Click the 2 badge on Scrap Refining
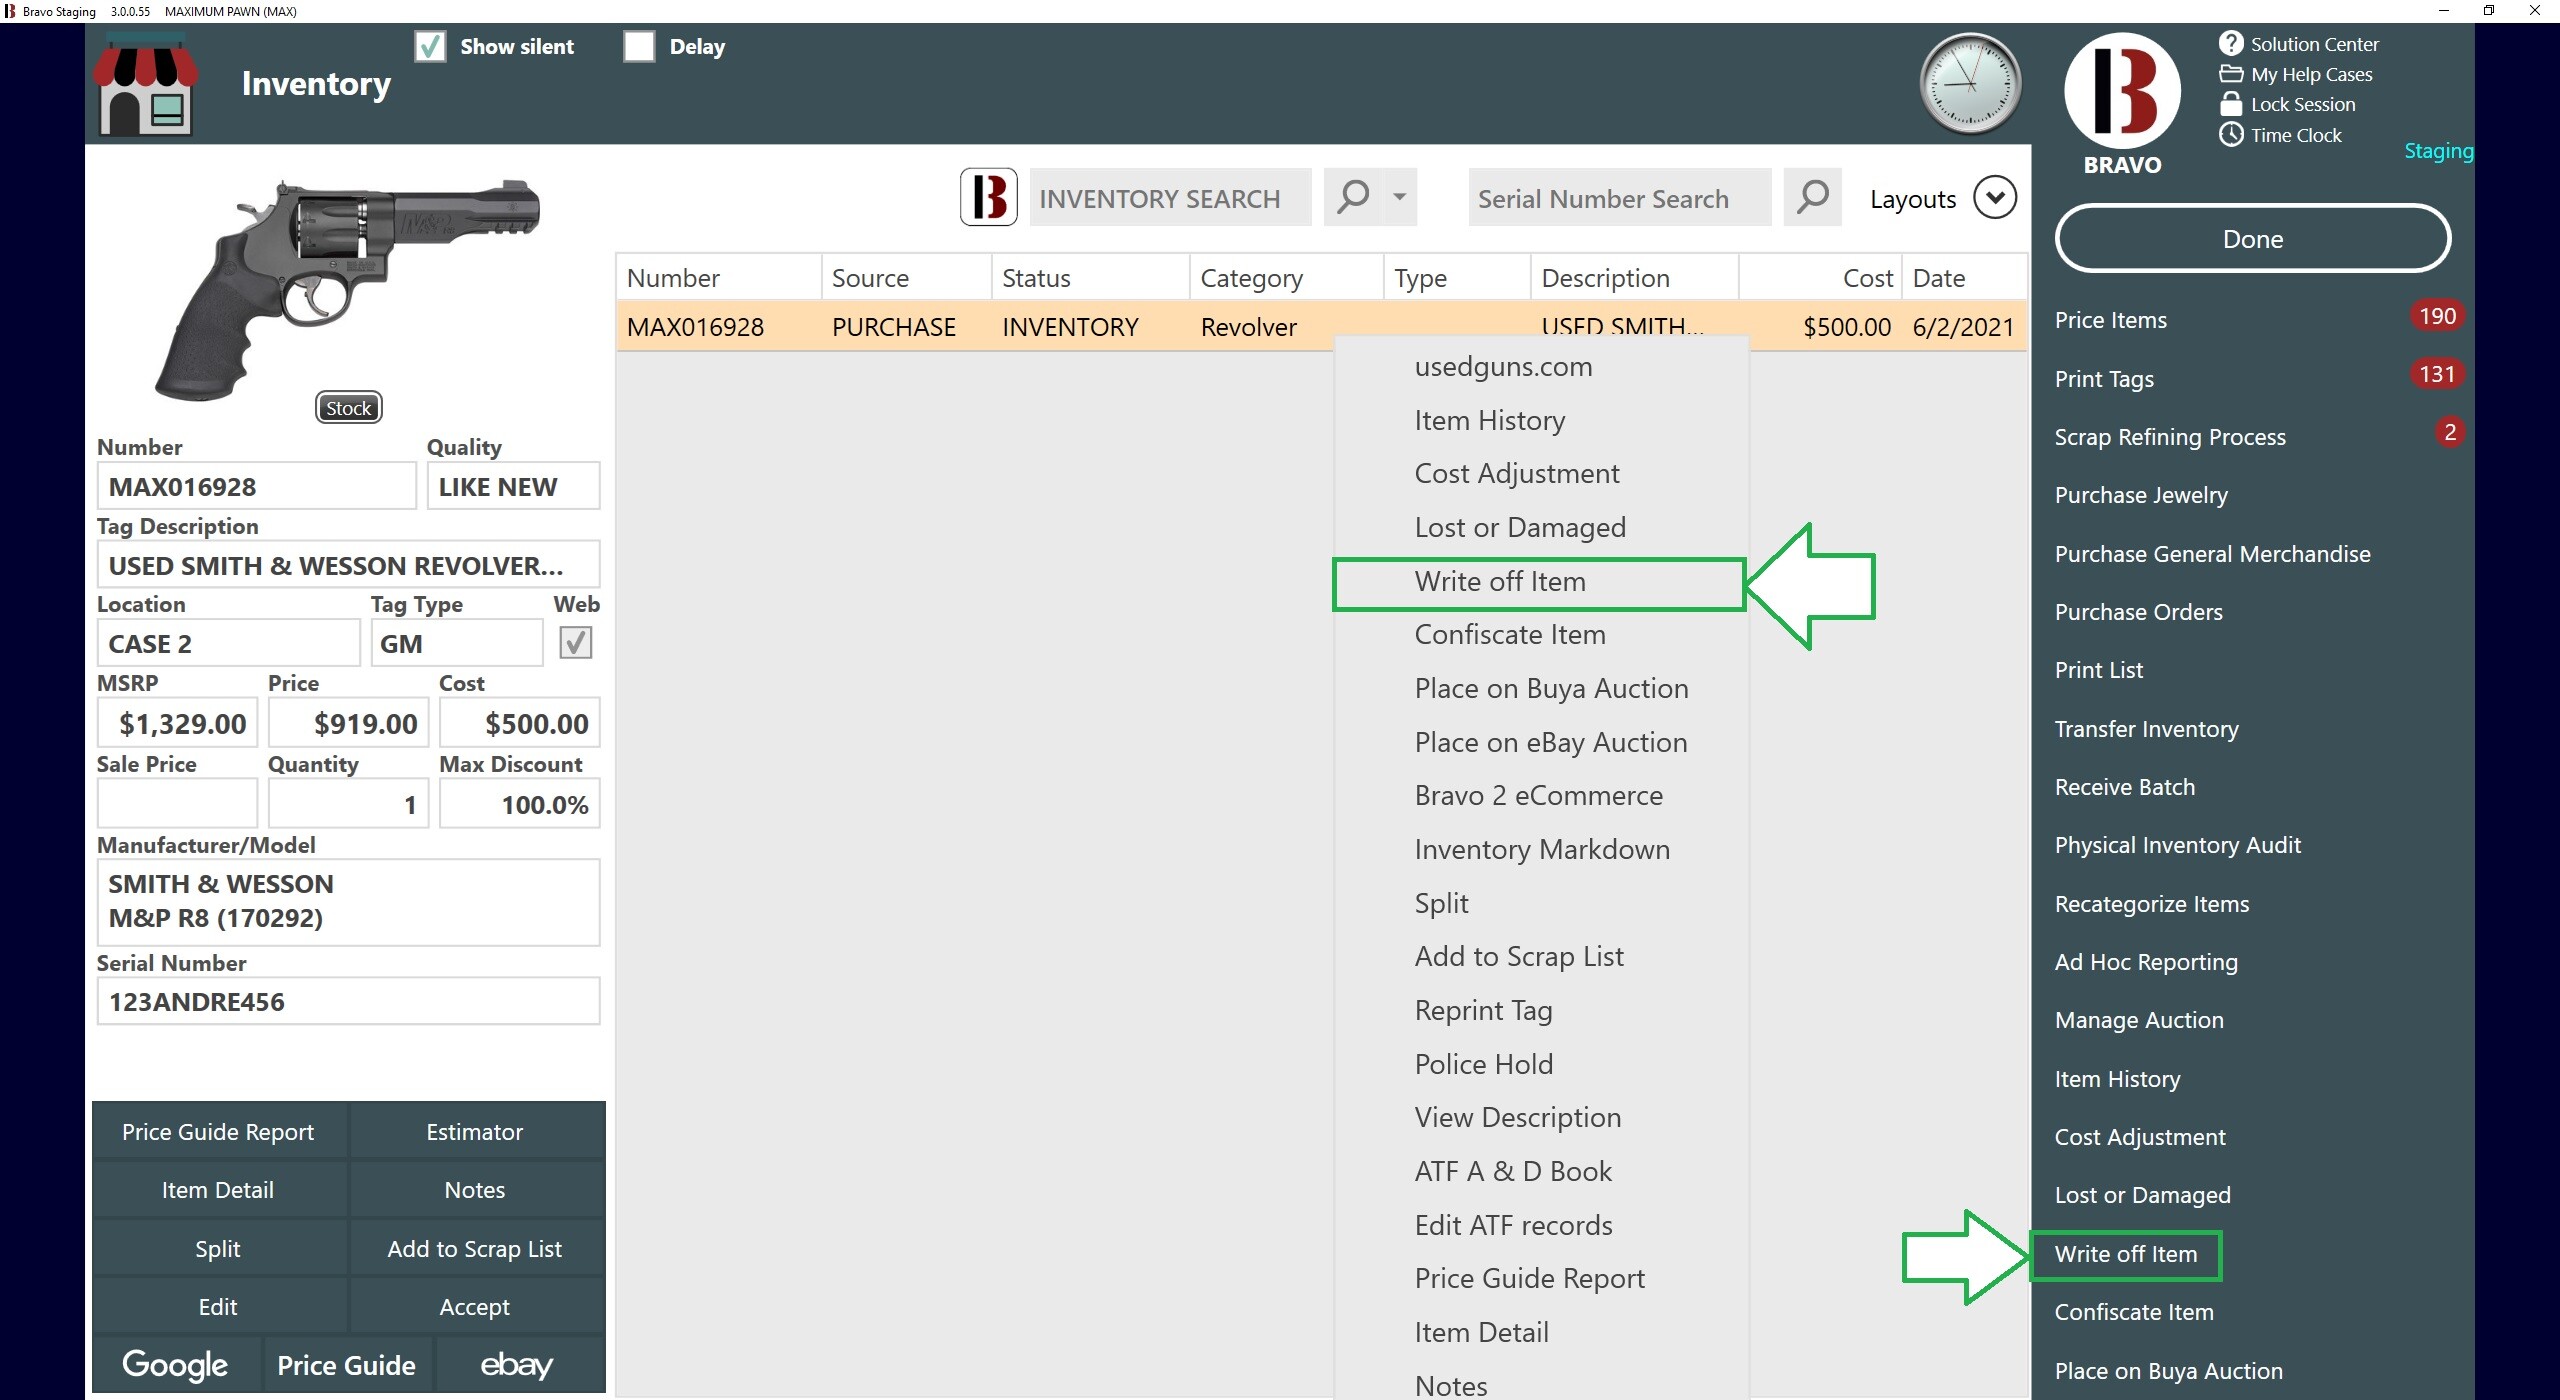The height and width of the screenshot is (1400, 2560). tap(2449, 432)
